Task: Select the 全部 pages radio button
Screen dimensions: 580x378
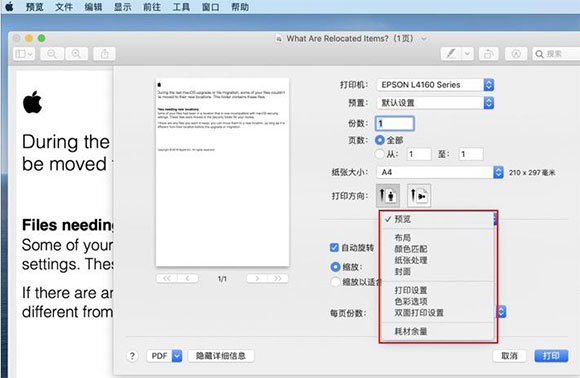Action: click(380, 140)
